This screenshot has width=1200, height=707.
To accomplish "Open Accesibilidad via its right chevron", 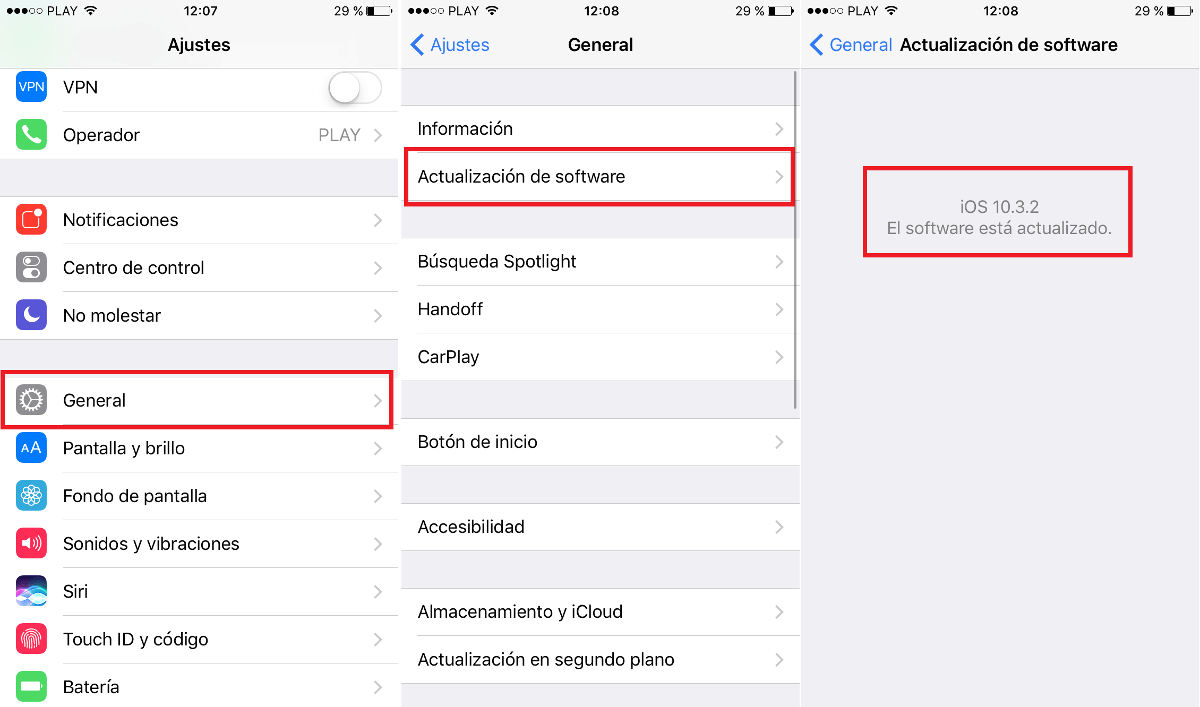I will click(779, 527).
